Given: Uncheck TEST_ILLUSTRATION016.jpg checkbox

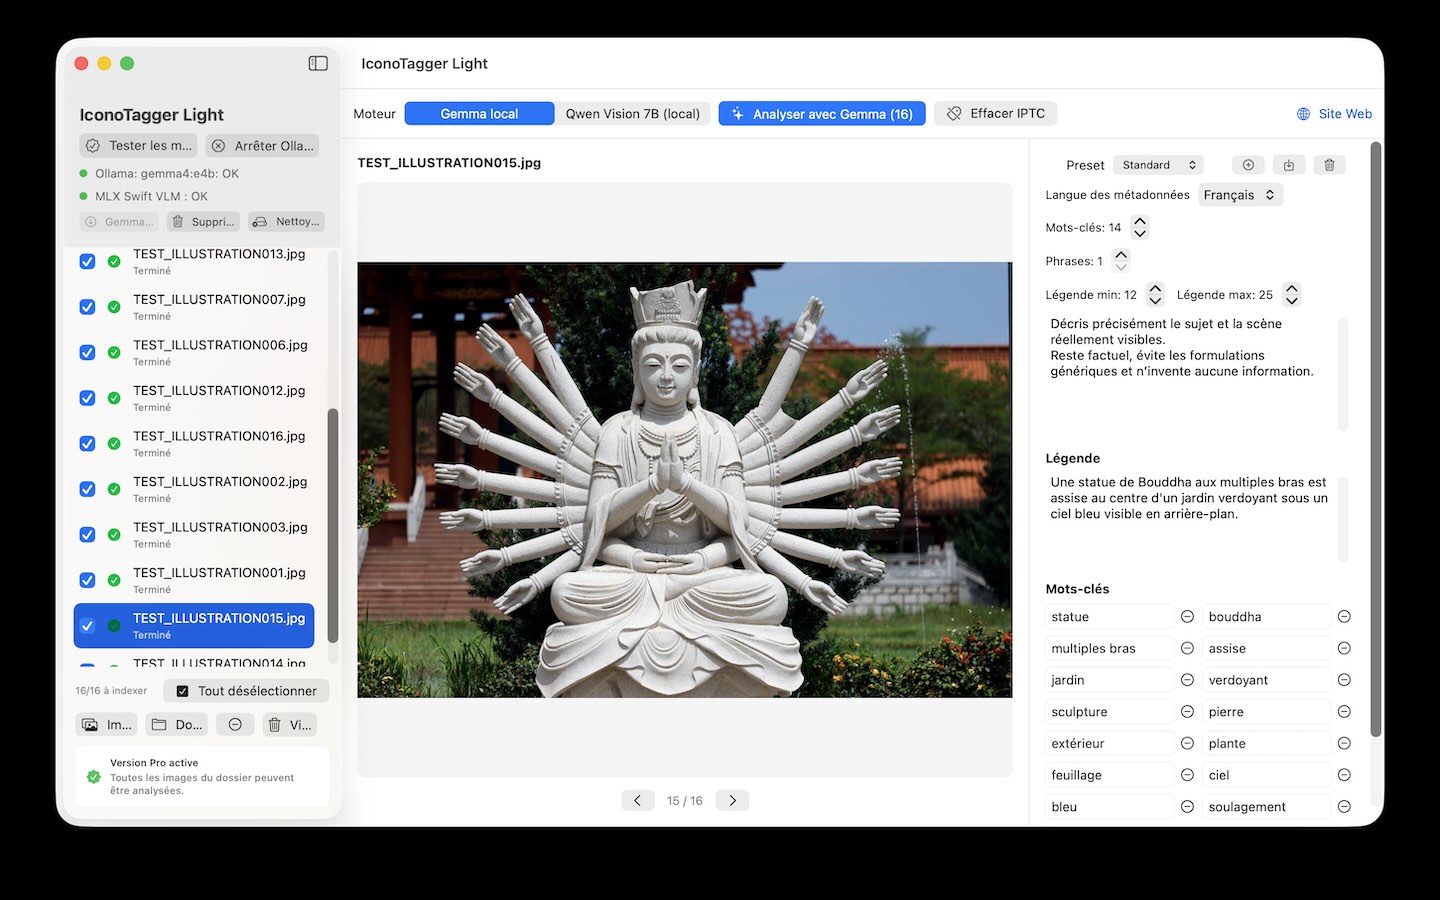Looking at the screenshot, I should 87,443.
